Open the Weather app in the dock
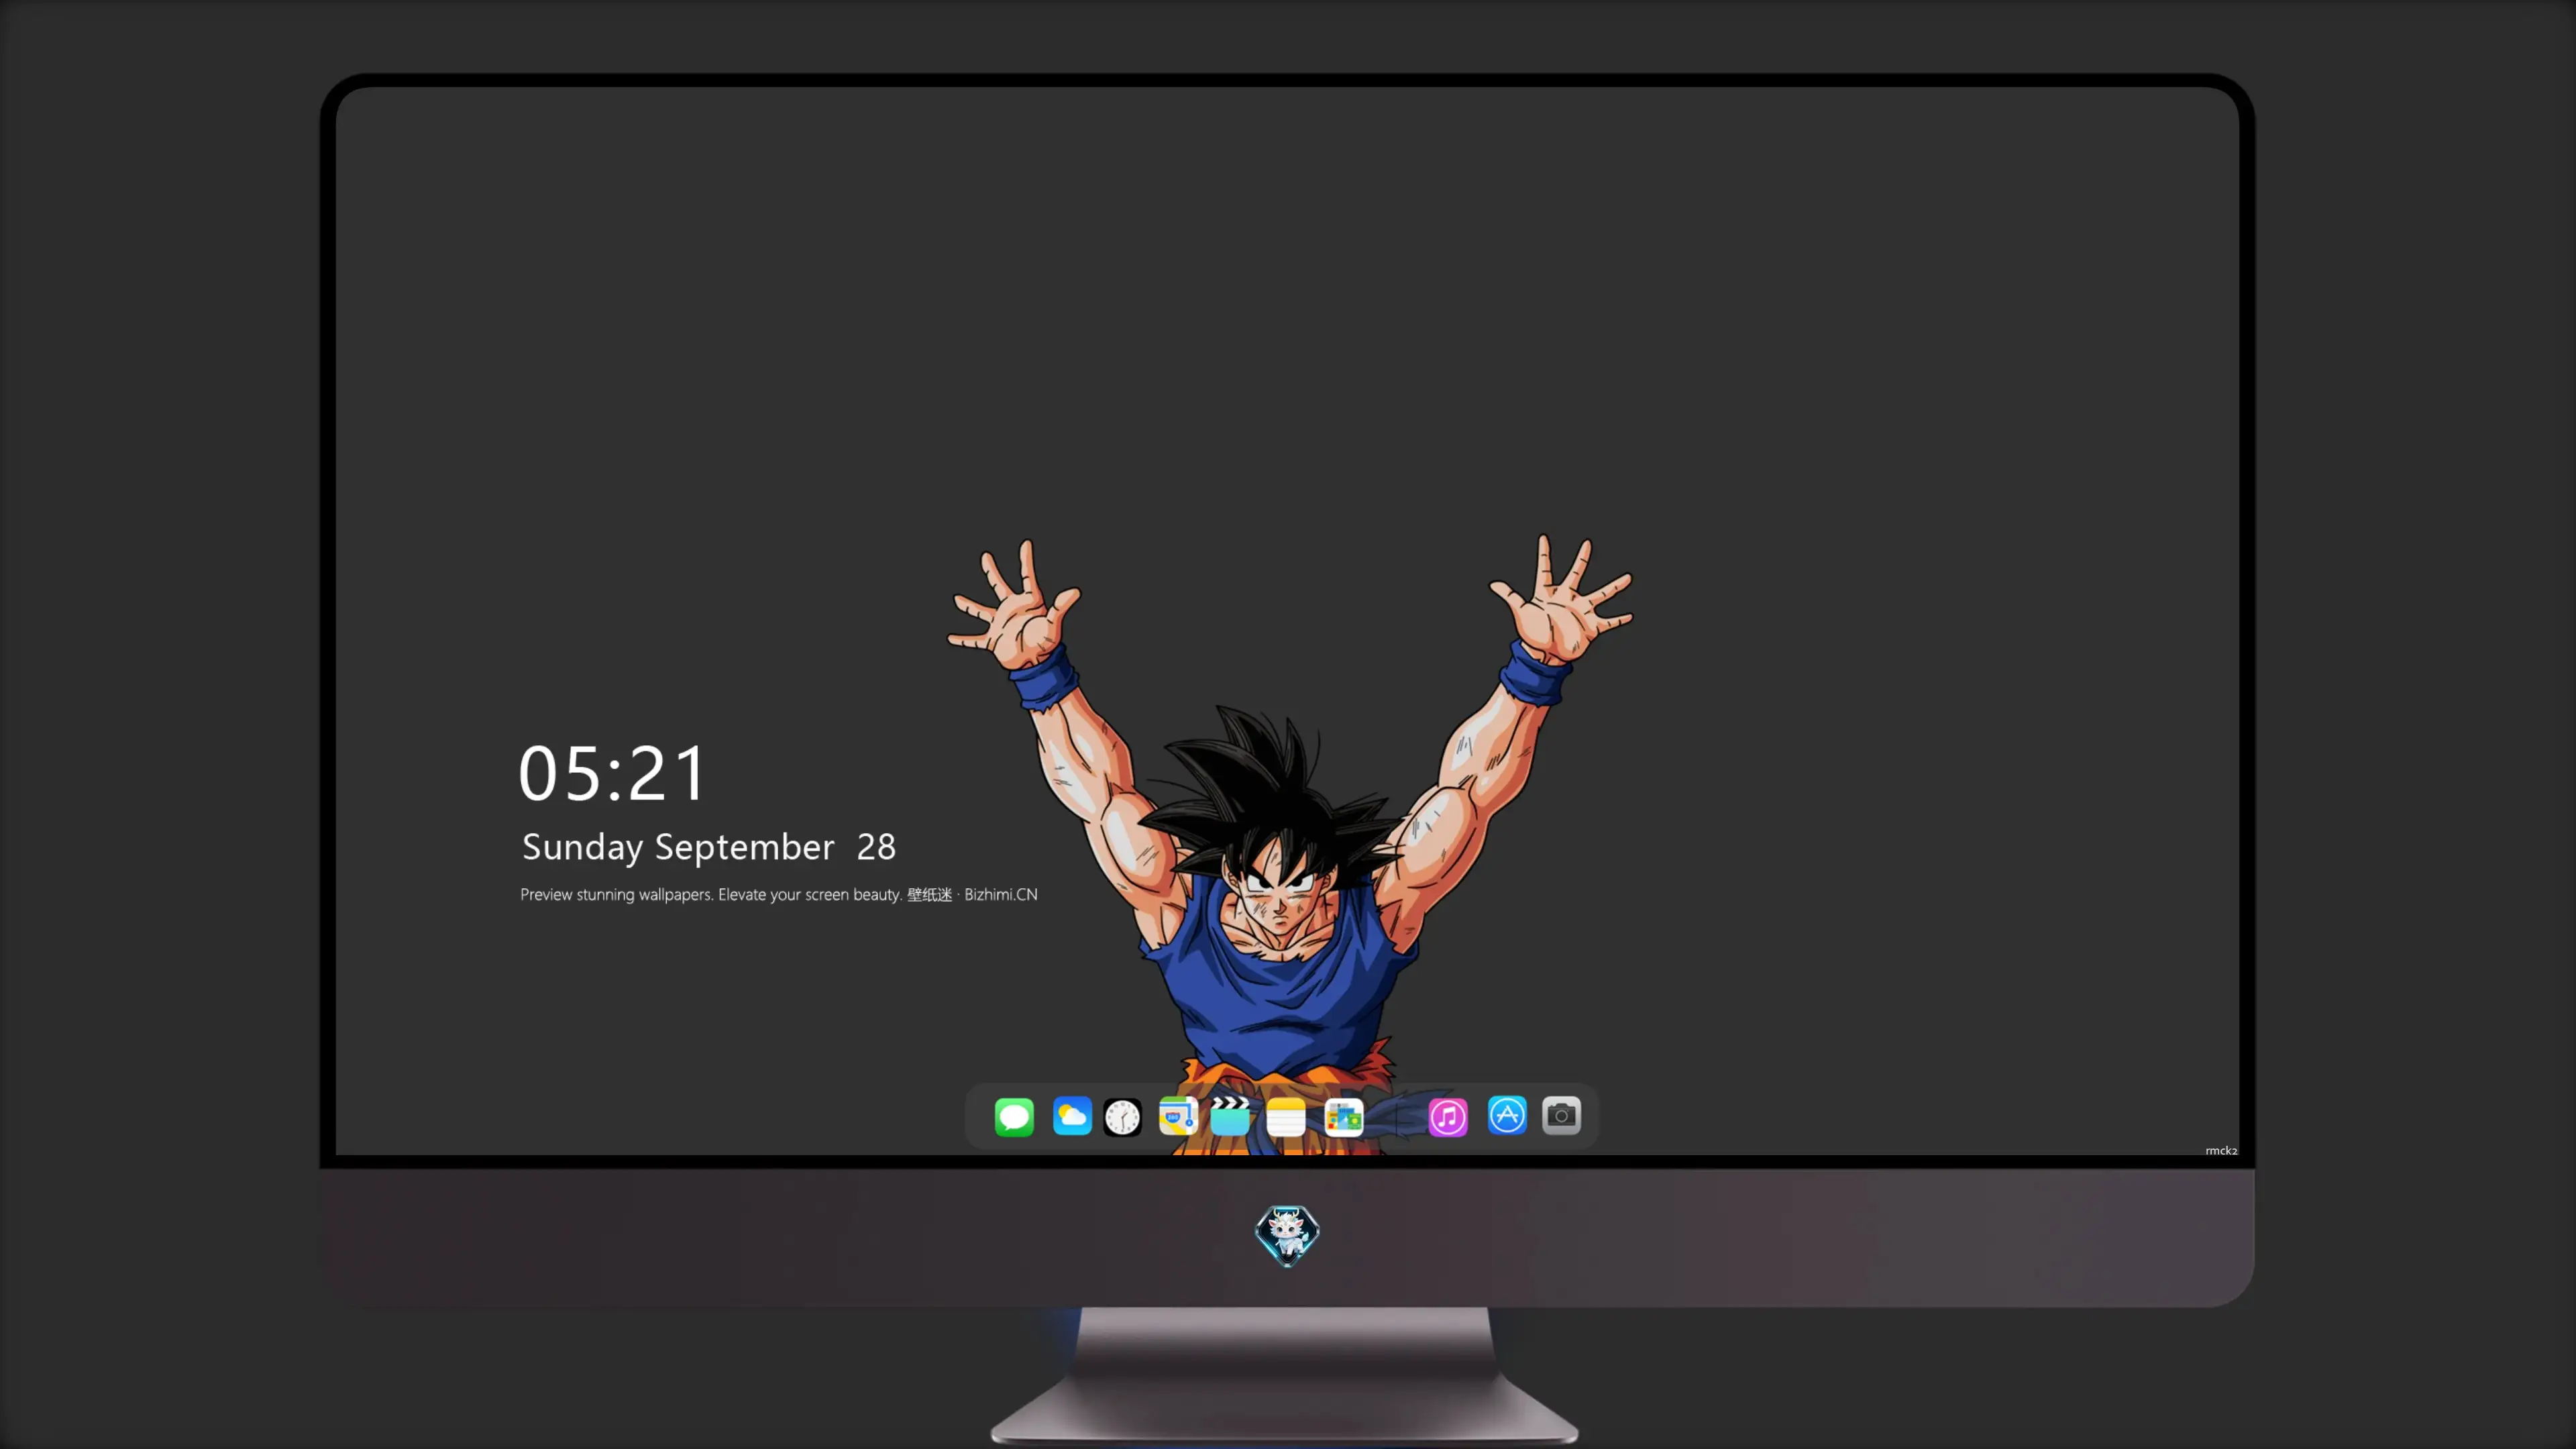The image size is (2576, 1449). (x=1072, y=1116)
